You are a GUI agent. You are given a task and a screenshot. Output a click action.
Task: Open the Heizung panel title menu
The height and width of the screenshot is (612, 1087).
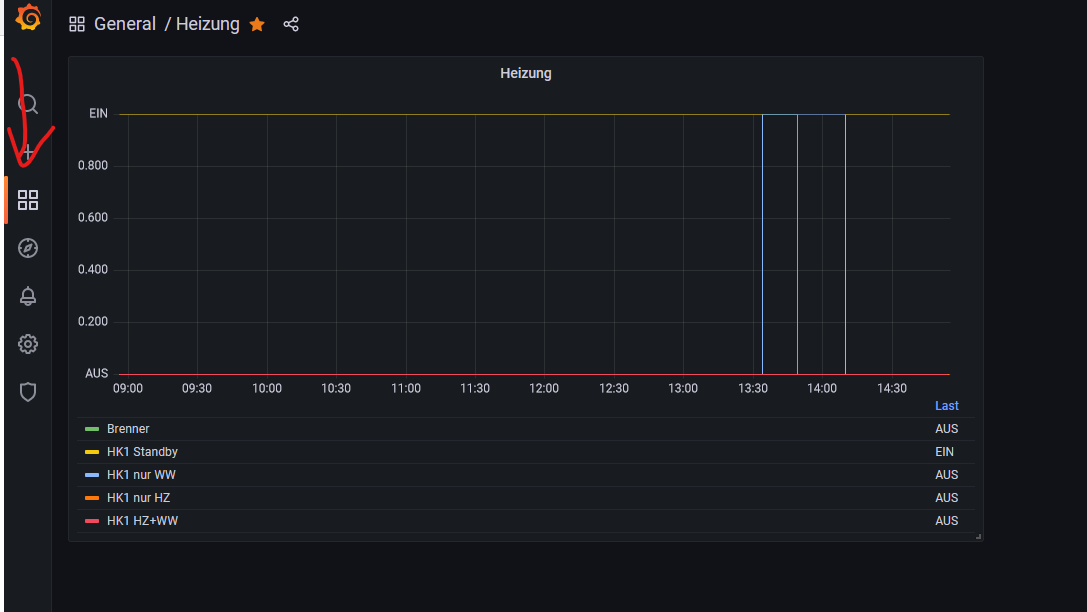click(x=525, y=73)
